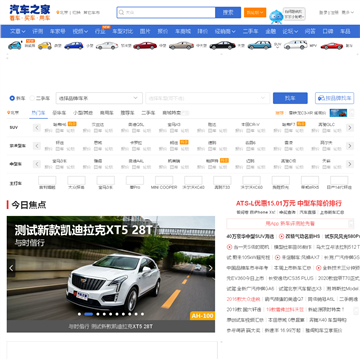Select the first carousel indicator dot
The width and height of the screenshot is (360, 360).
(x=79, y=314)
